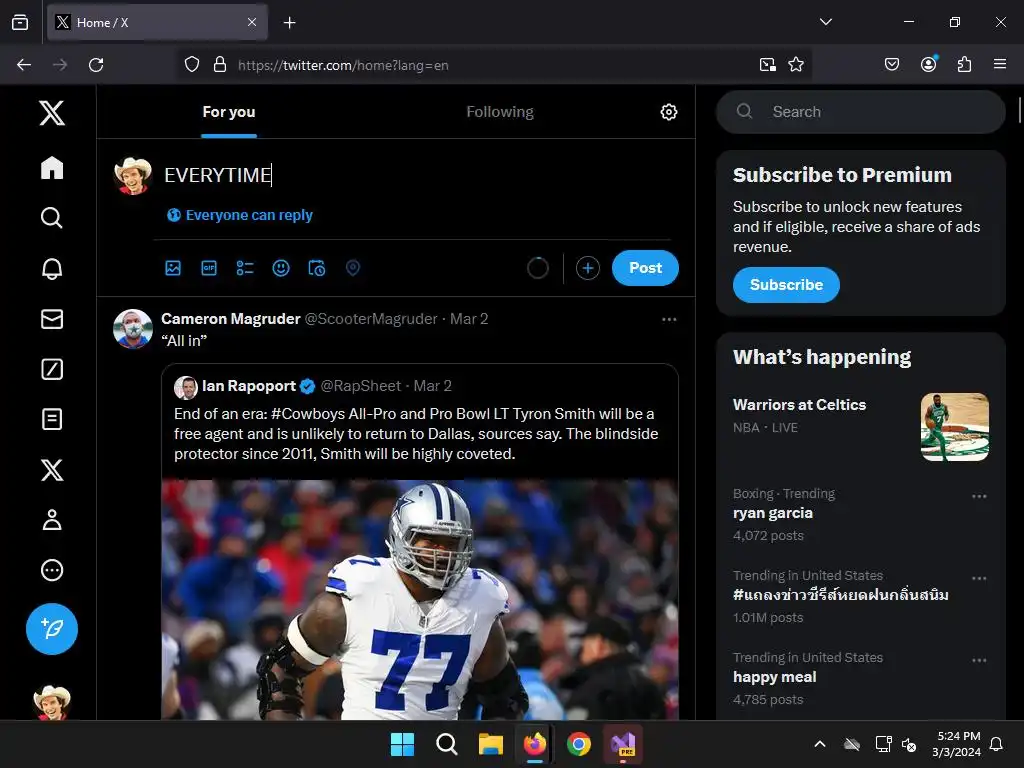Image resolution: width=1024 pixels, height=768 pixels.
Task: Open more options for Thai hashtag trend
Action: click(x=979, y=579)
